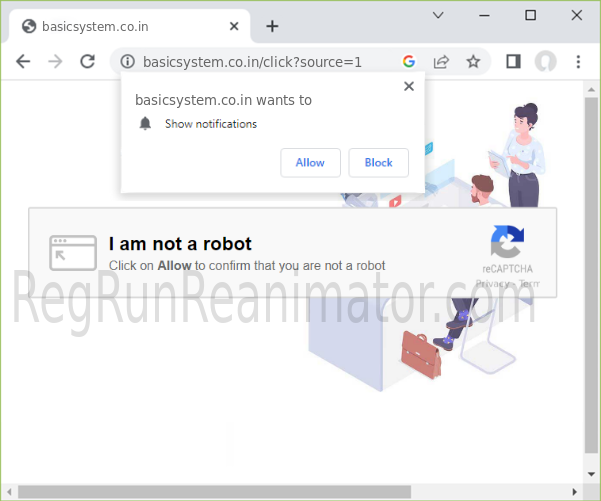Select the basicsystem.co.in tab
Image resolution: width=601 pixels, height=501 pixels.
[x=120, y=26]
